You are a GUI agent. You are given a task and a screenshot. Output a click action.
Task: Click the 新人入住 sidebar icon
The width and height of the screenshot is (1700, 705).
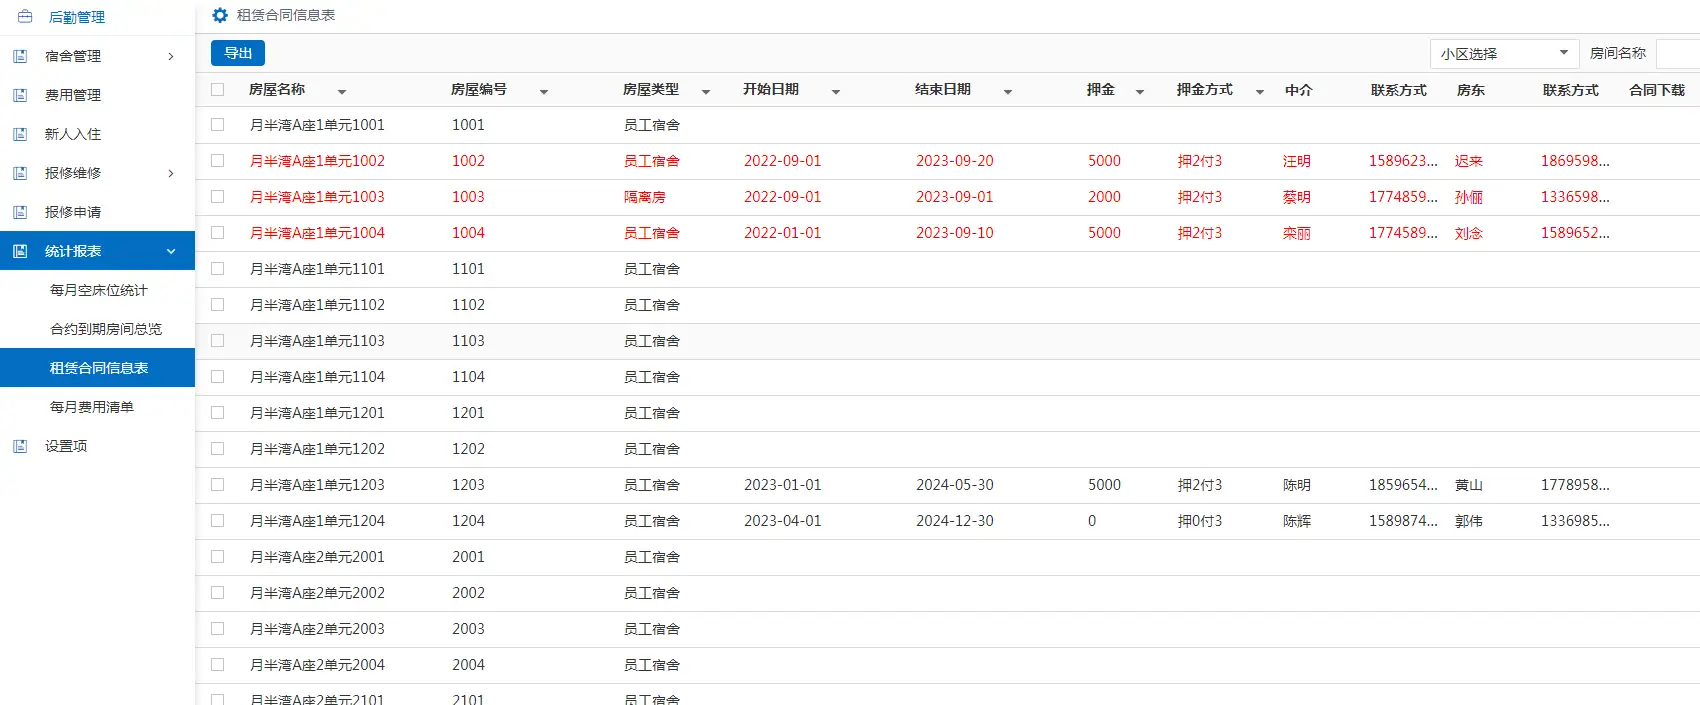[20, 134]
